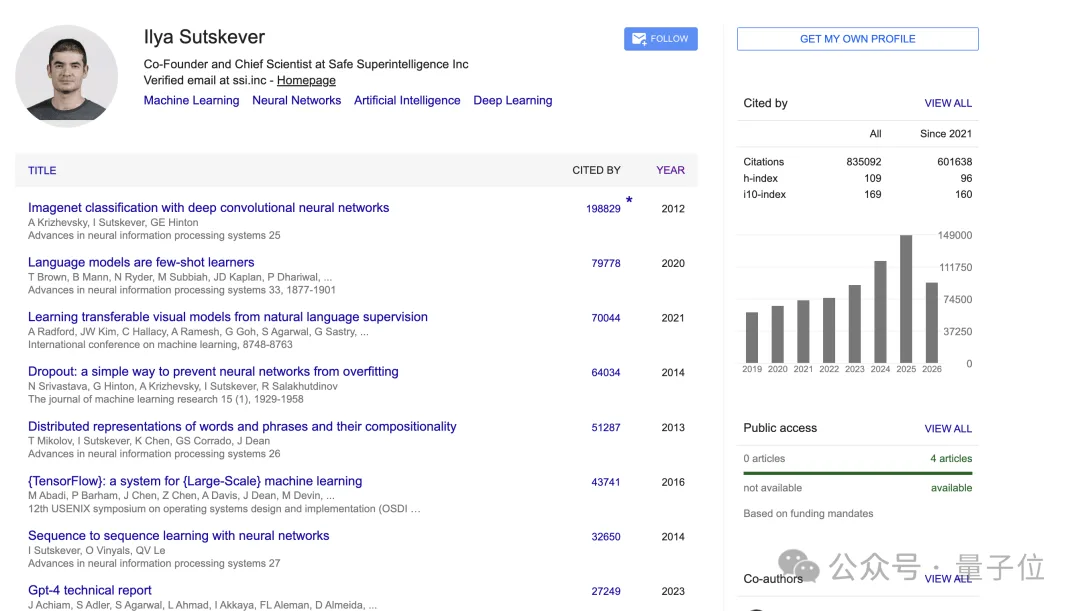
Task: Click the 2024 citations bar
Action: click(880, 312)
